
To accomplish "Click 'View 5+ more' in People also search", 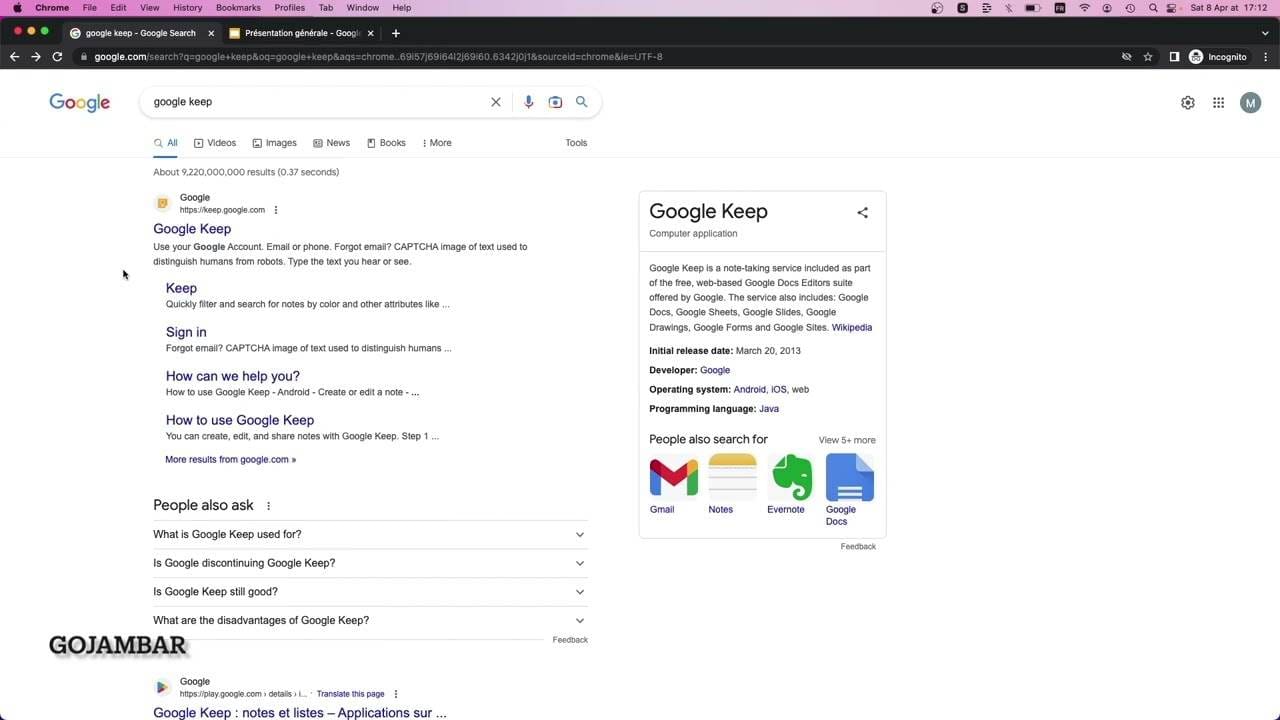I will [847, 440].
